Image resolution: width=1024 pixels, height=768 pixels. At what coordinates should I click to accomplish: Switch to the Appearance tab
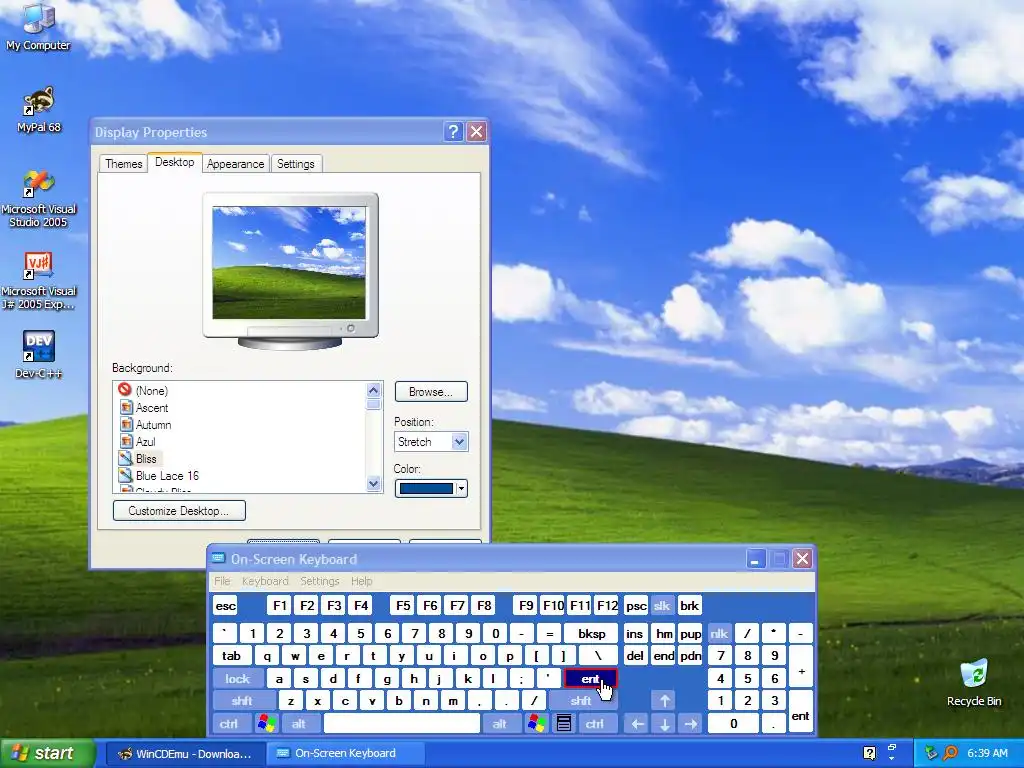coord(235,164)
